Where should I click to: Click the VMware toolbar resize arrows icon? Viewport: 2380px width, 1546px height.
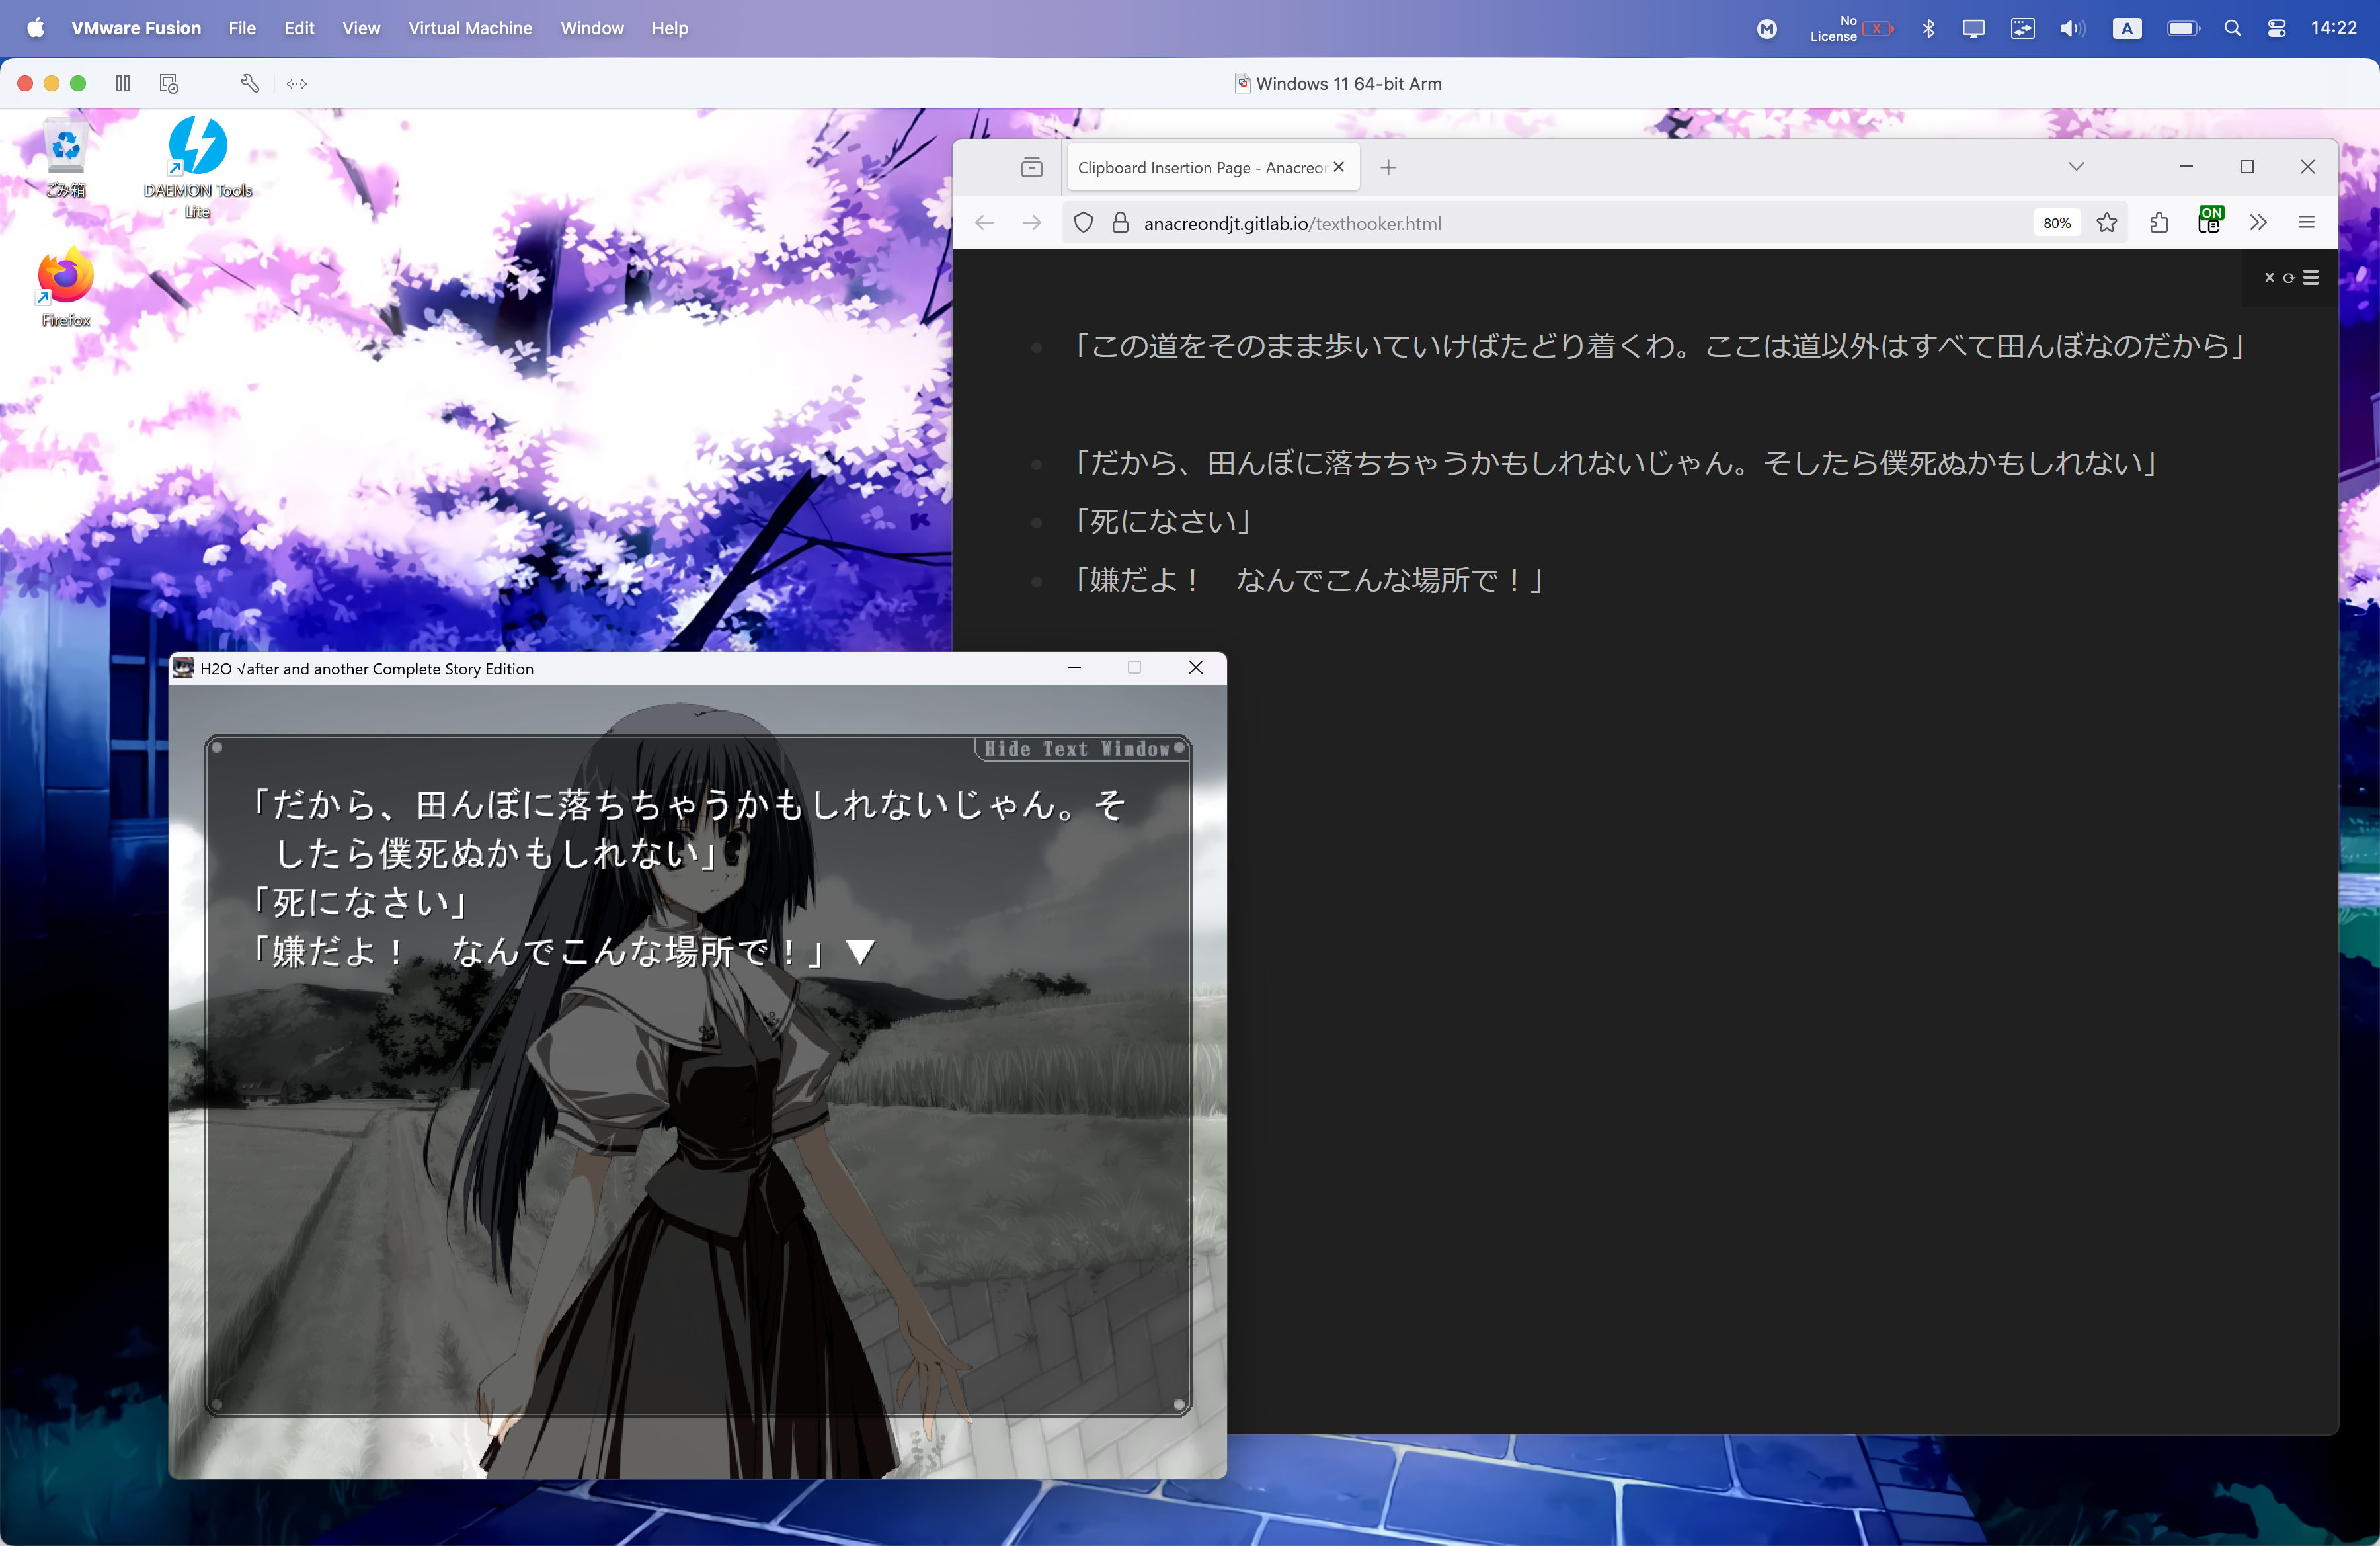(x=297, y=84)
